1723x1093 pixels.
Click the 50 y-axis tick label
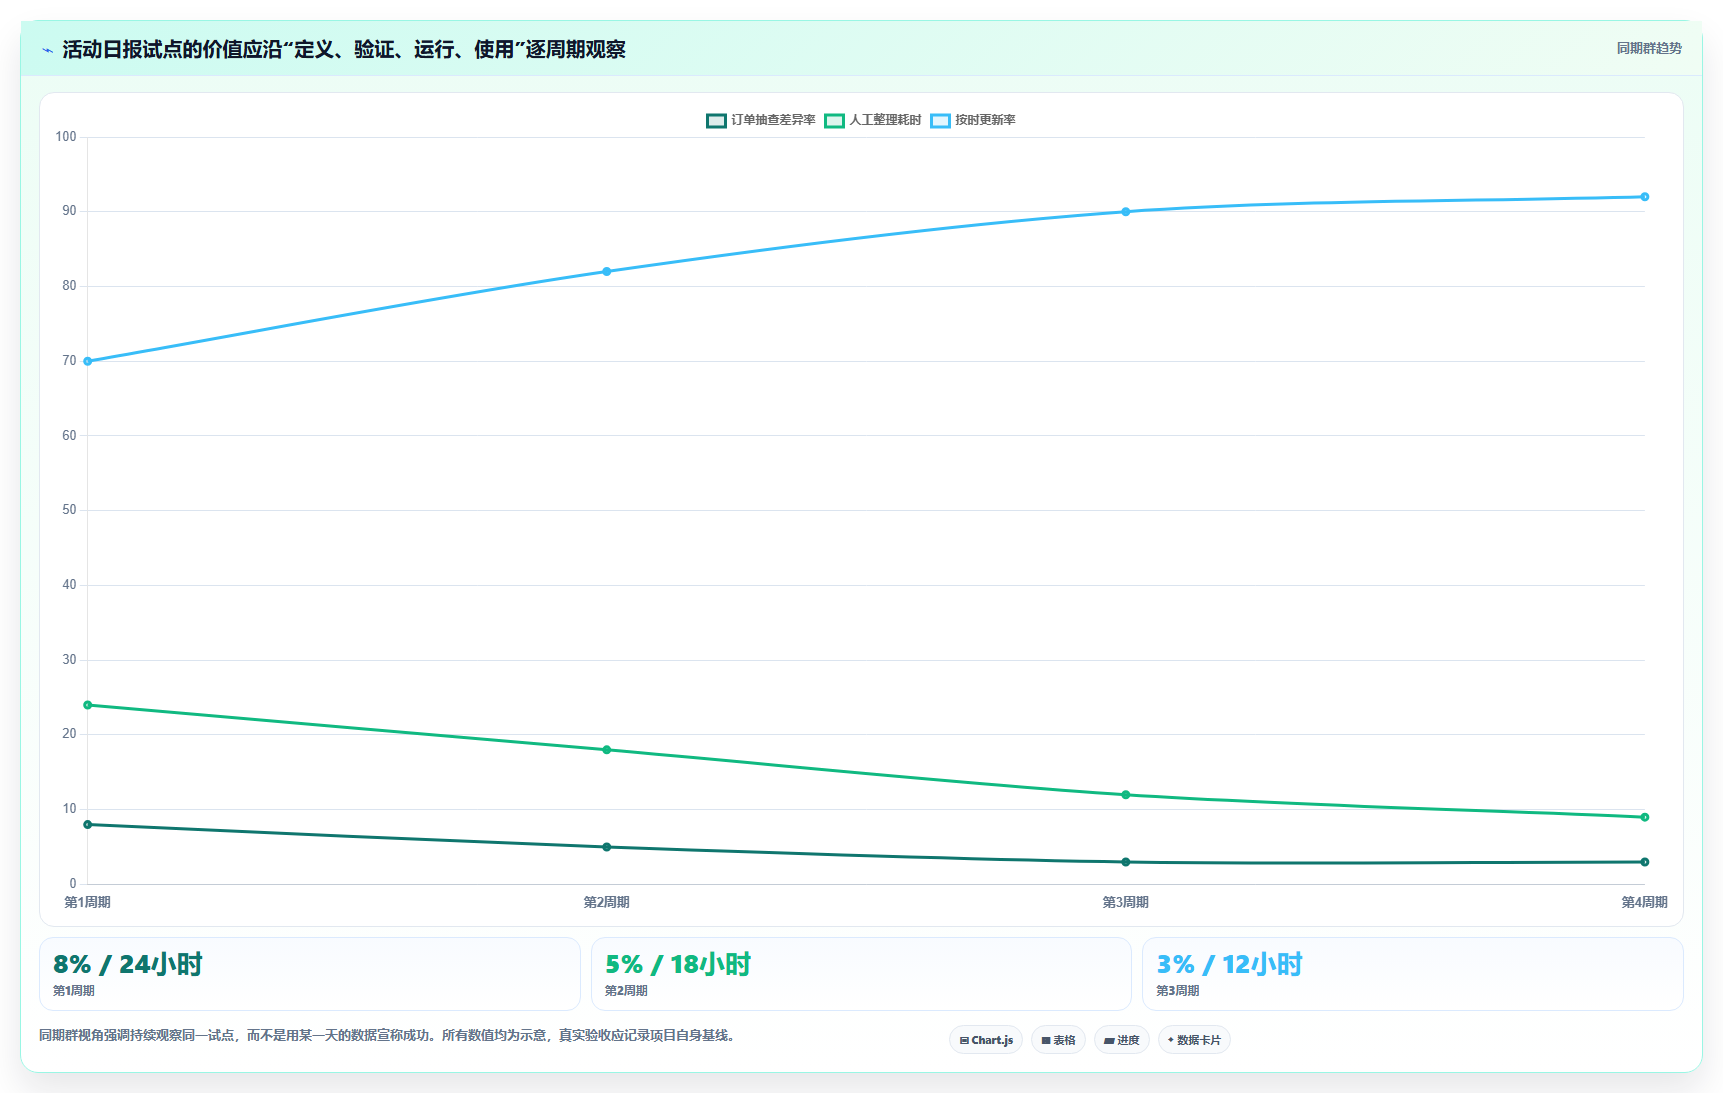[x=69, y=510]
